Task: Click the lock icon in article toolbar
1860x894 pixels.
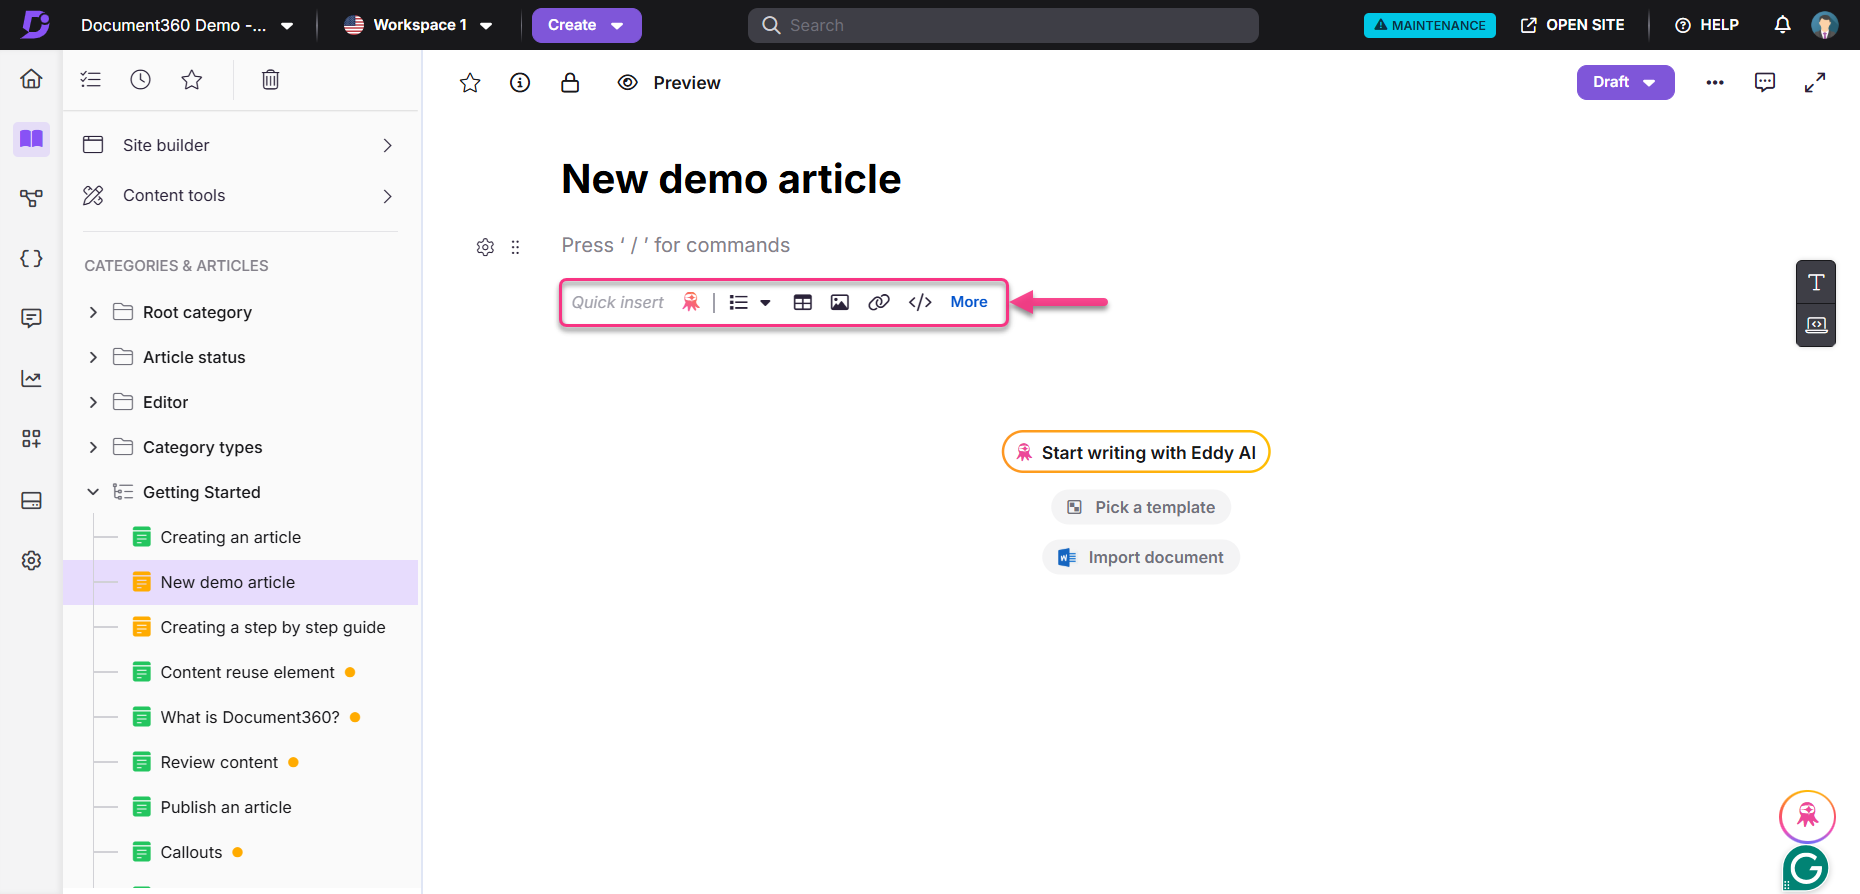Action: 570,83
